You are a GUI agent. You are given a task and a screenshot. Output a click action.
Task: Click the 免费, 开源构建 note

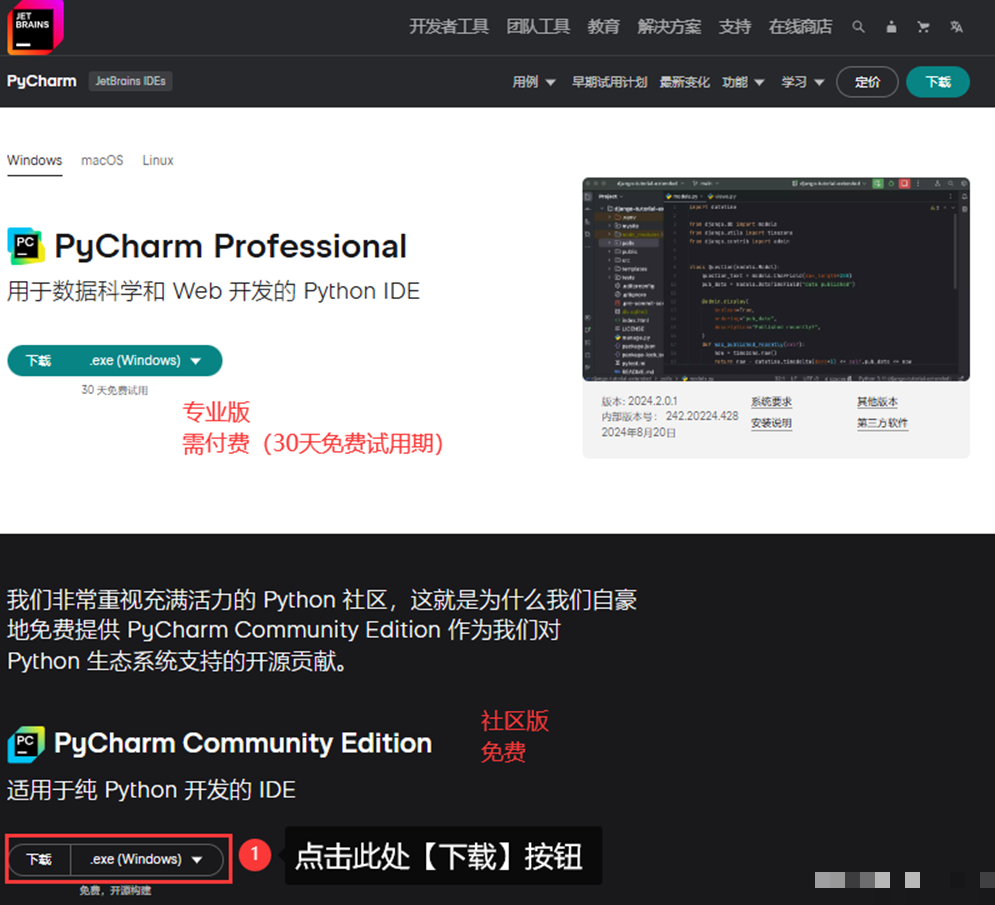[x=115, y=890]
